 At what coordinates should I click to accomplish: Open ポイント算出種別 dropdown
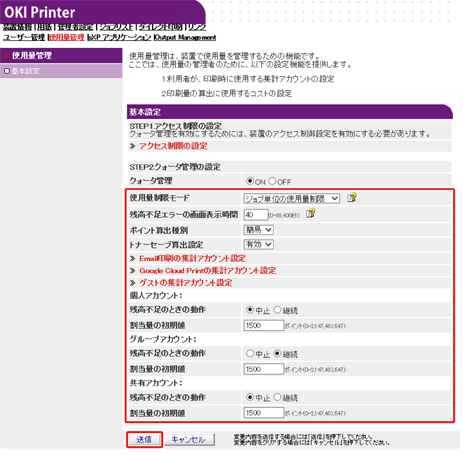[259, 230]
